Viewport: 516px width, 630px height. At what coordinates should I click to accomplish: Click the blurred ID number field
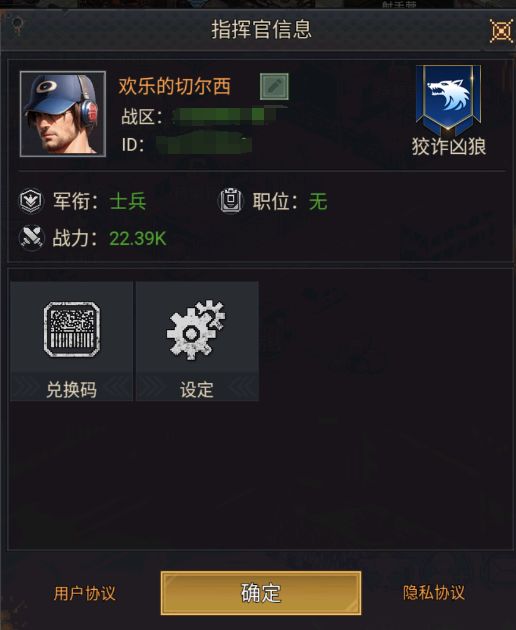click(205, 144)
